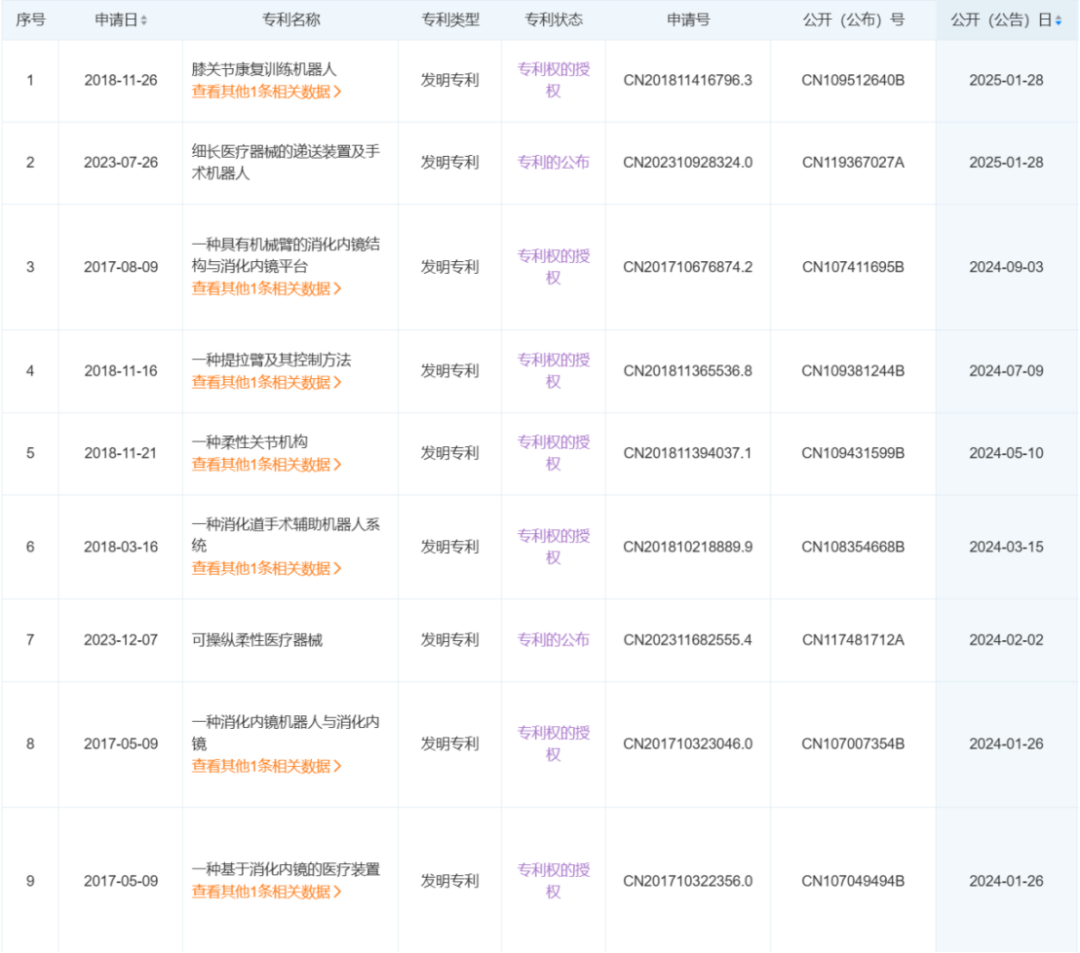The height and width of the screenshot is (953, 1080).
Task: Click application number CN201810218889.9
Action: [x=688, y=547]
